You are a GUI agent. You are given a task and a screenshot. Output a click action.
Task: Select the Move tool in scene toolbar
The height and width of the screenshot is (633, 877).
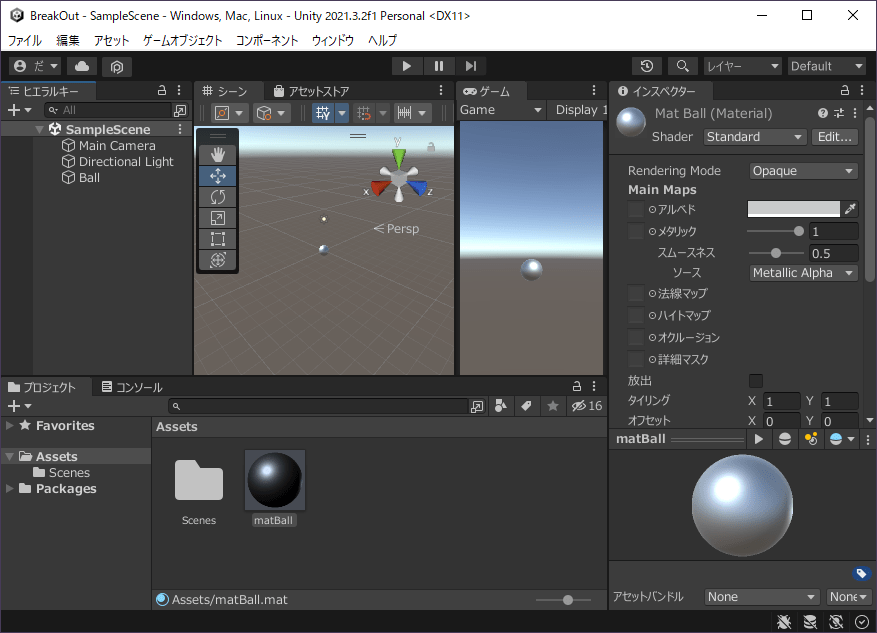tap(218, 176)
